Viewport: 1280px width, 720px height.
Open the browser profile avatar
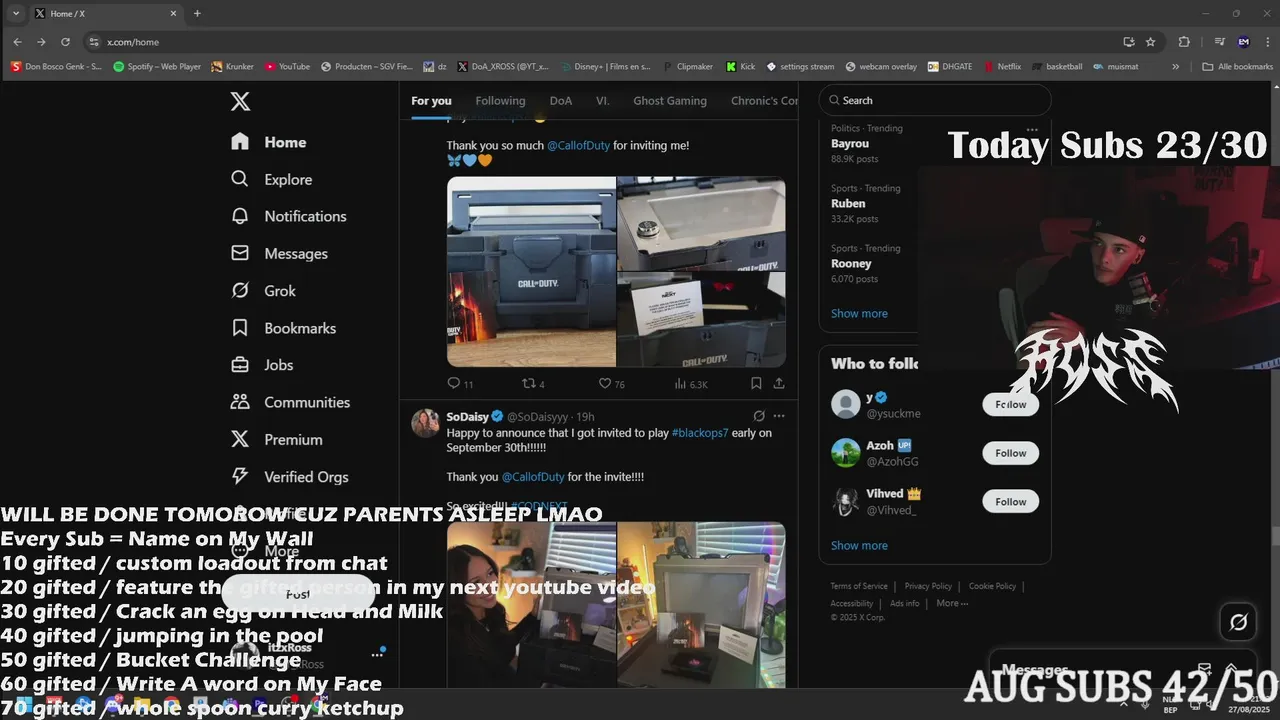tap(1243, 42)
